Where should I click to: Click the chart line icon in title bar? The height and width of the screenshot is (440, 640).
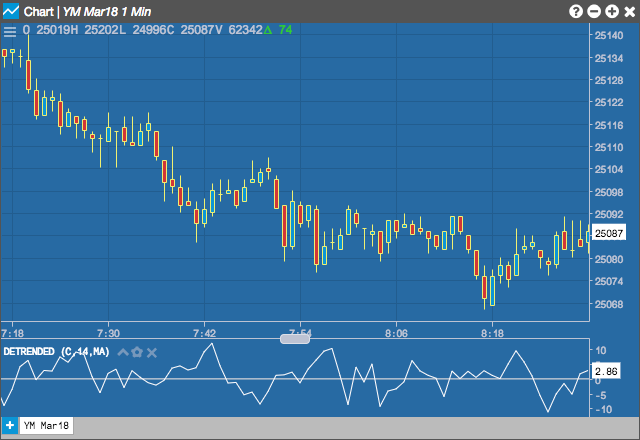tap(11, 11)
